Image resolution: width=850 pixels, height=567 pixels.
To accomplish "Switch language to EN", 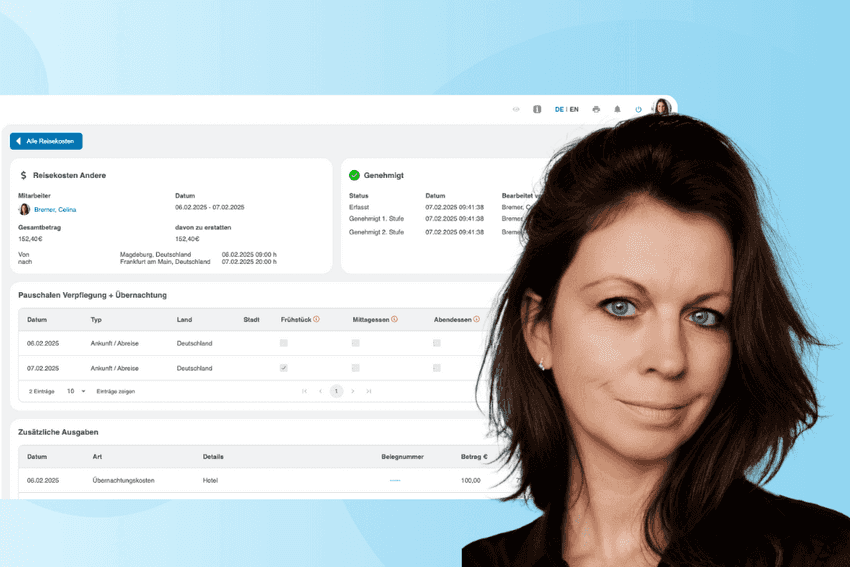I will pyautogui.click(x=574, y=109).
